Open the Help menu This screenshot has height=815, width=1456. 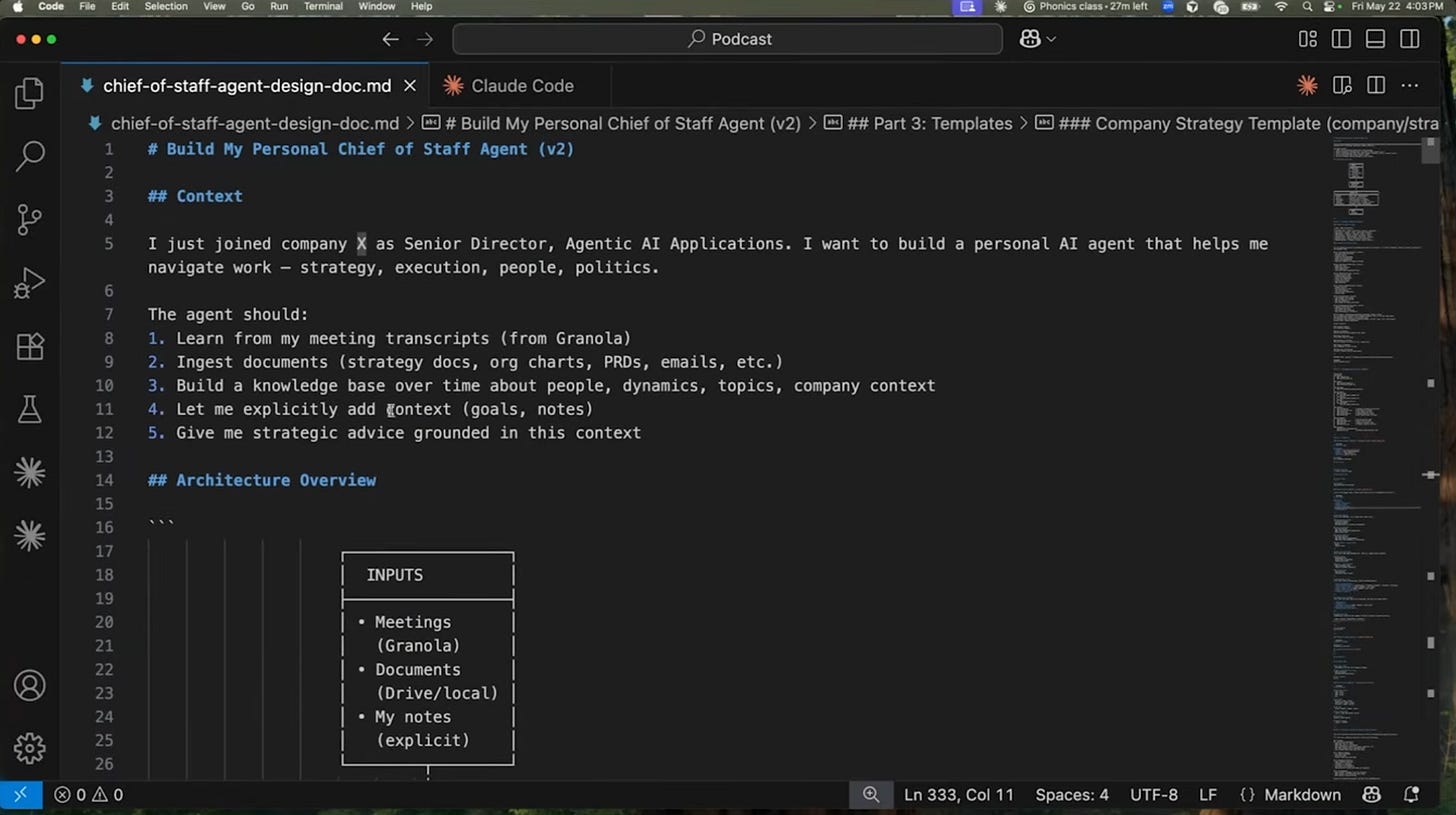(x=422, y=7)
